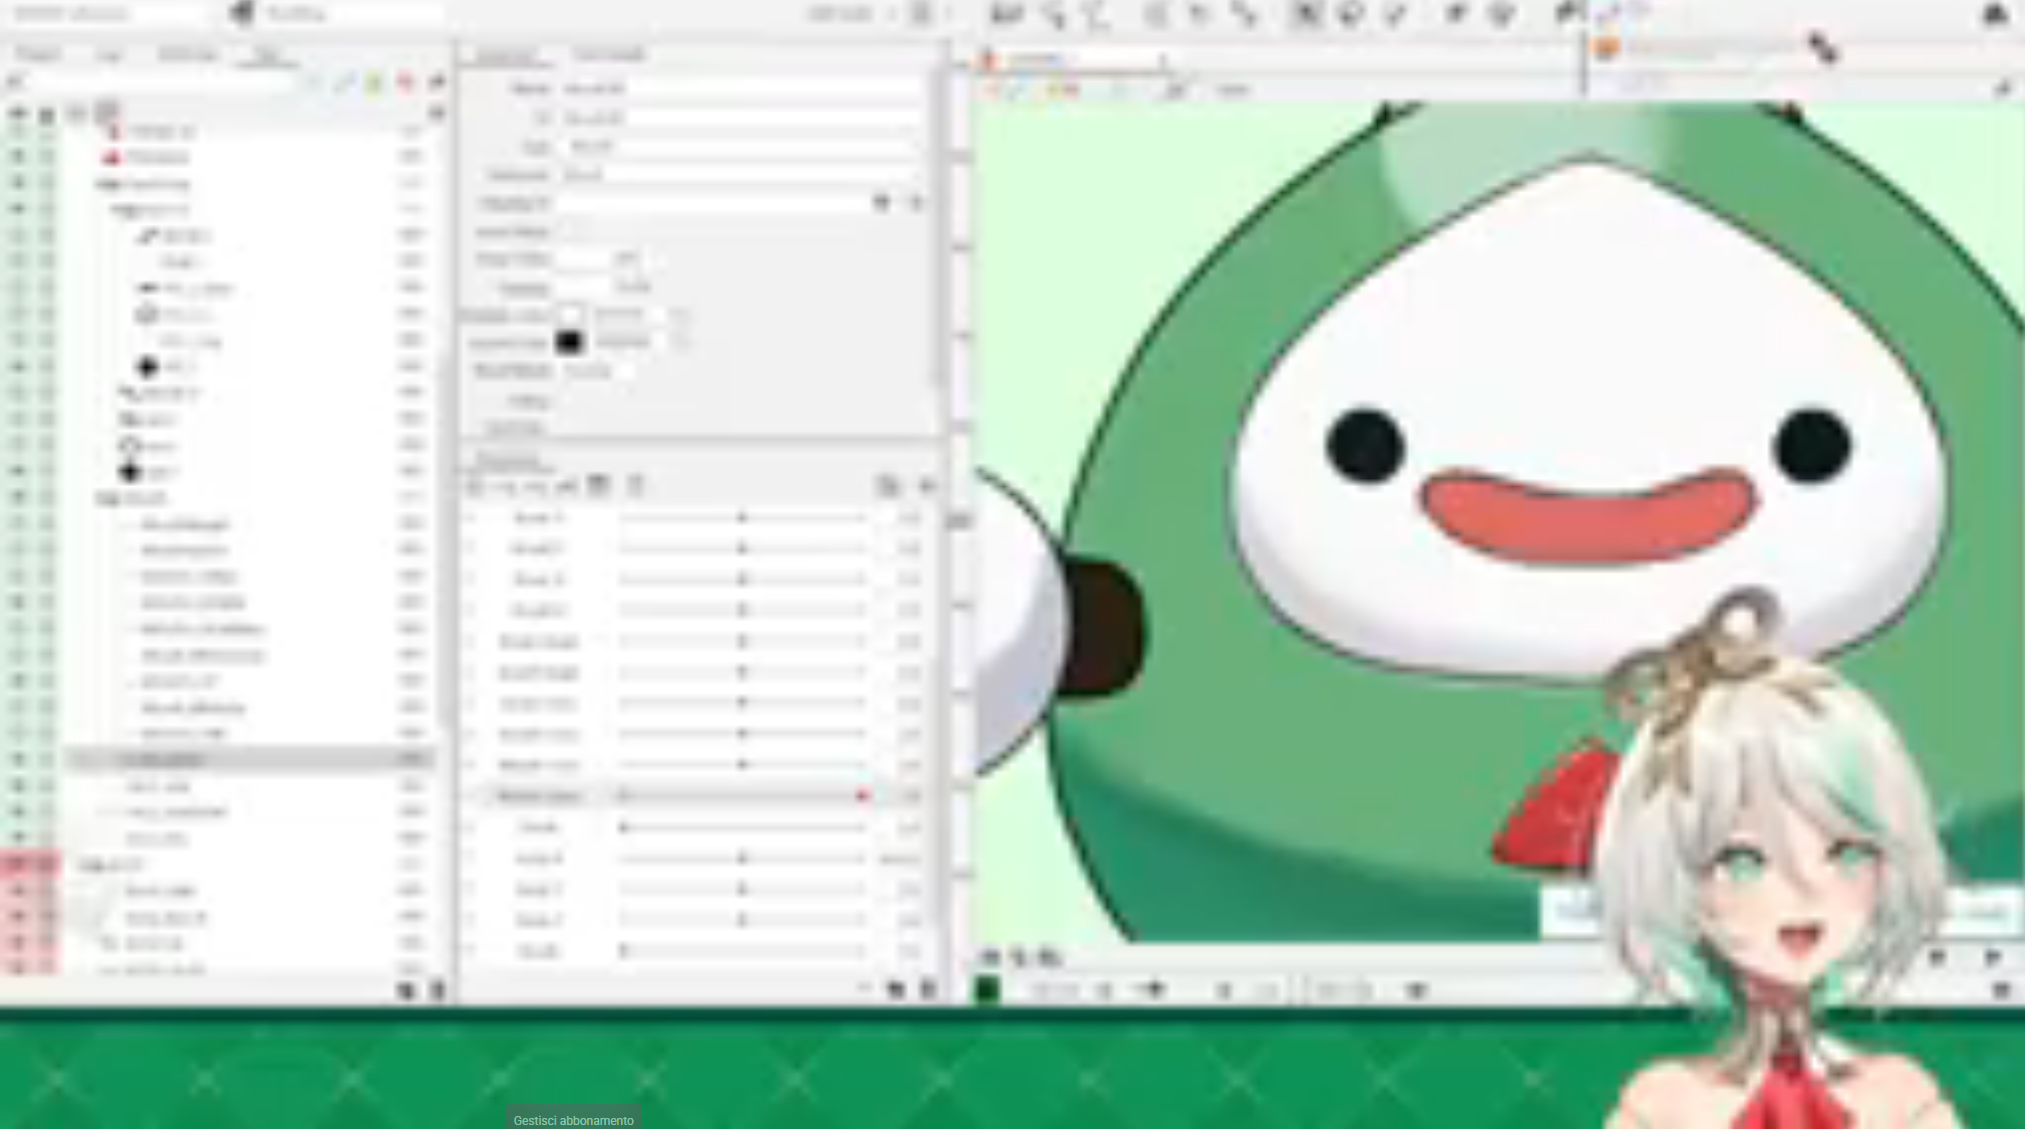
Task: Toggle eye visibility of the highlighted part row
Action: tap(18, 760)
